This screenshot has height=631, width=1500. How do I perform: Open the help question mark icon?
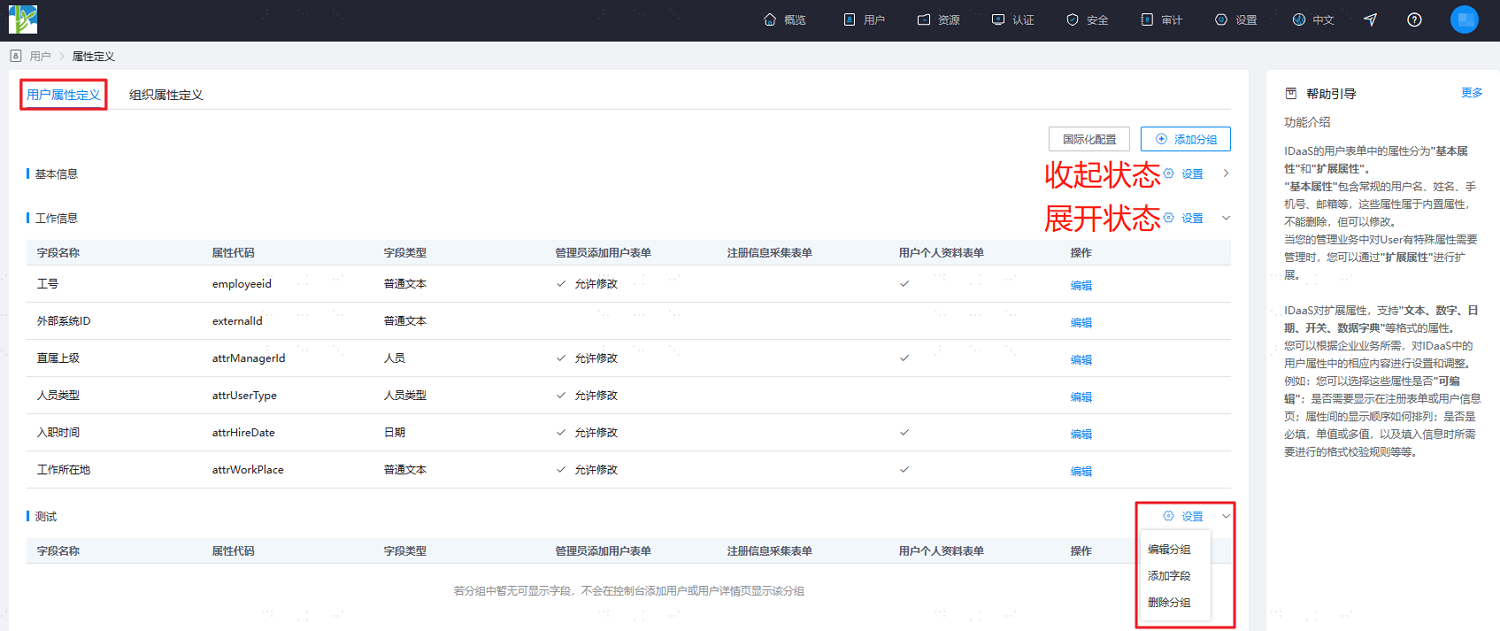(1414, 20)
